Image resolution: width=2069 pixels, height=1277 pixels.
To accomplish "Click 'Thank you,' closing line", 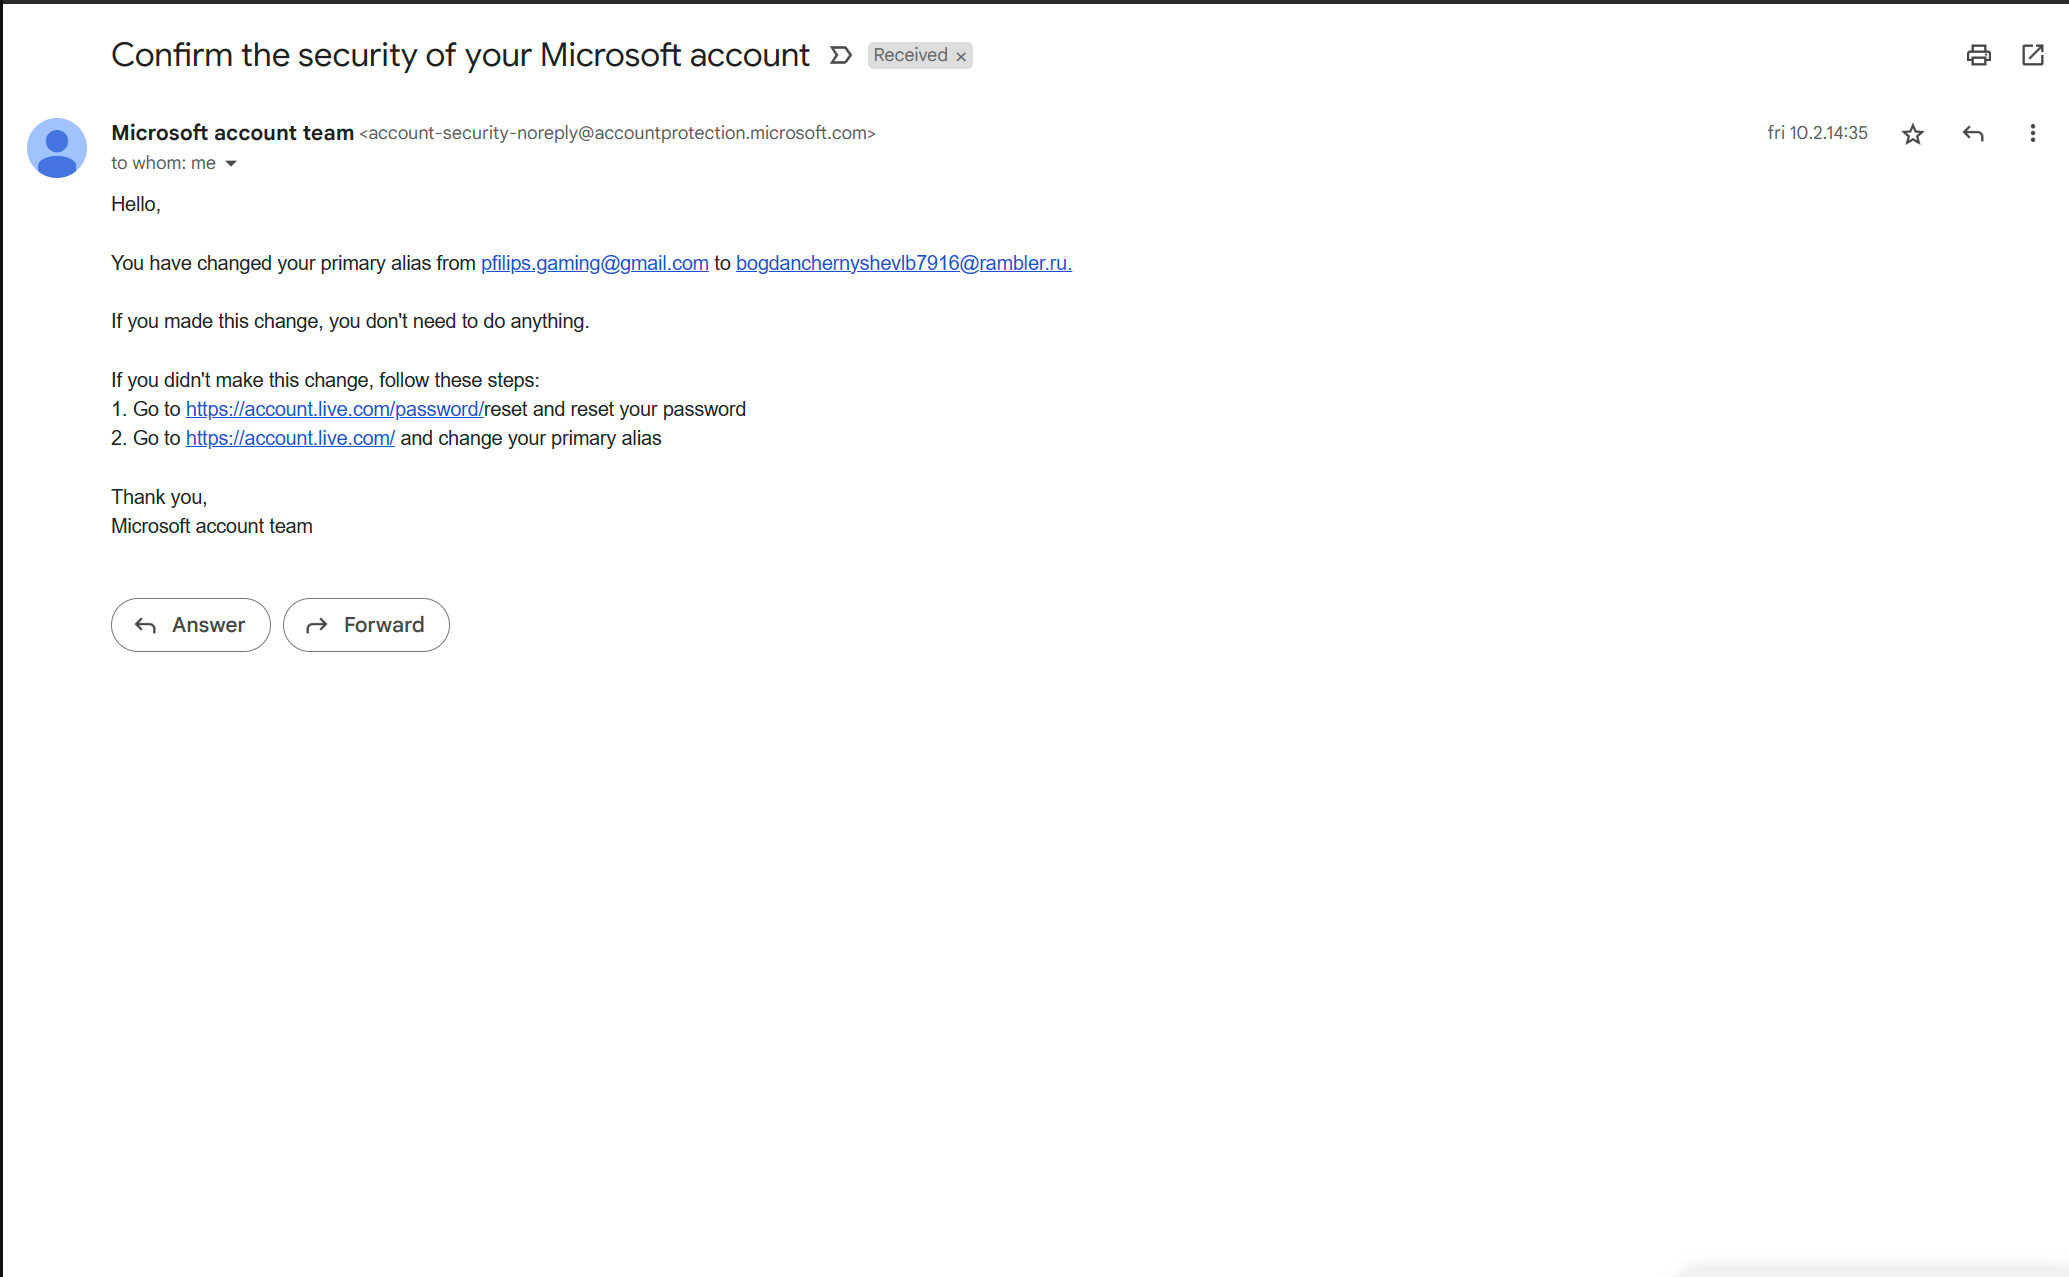I will coord(159,497).
